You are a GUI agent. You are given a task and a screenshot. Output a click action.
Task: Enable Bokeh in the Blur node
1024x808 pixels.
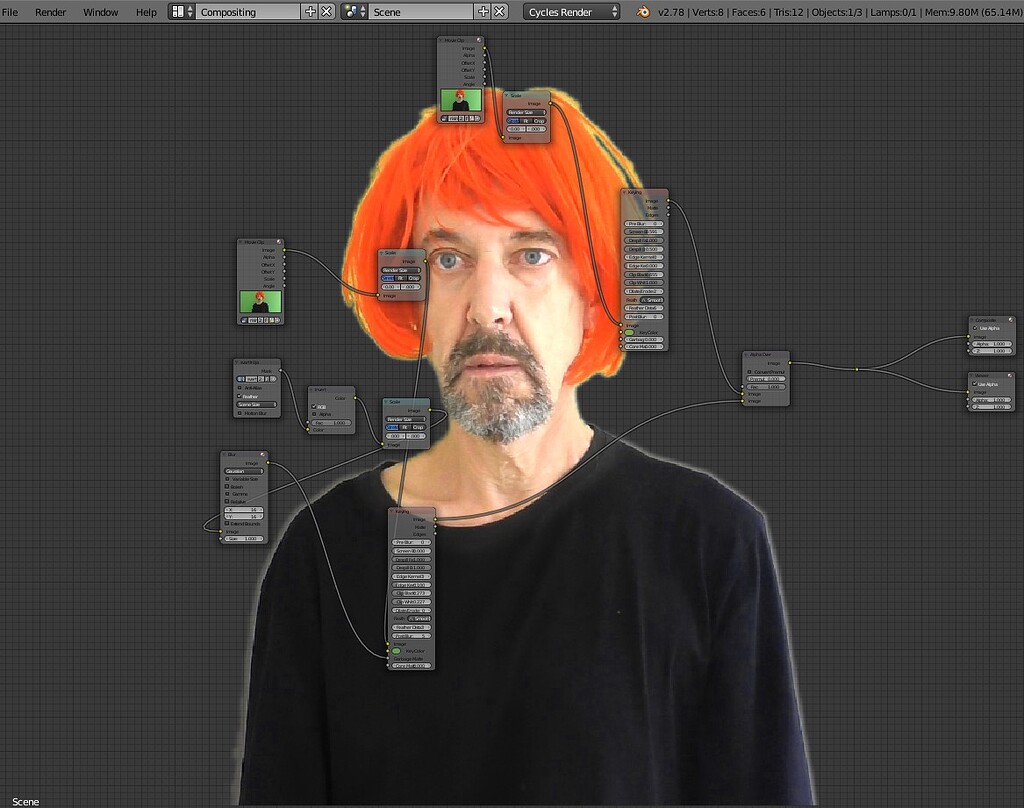point(227,487)
